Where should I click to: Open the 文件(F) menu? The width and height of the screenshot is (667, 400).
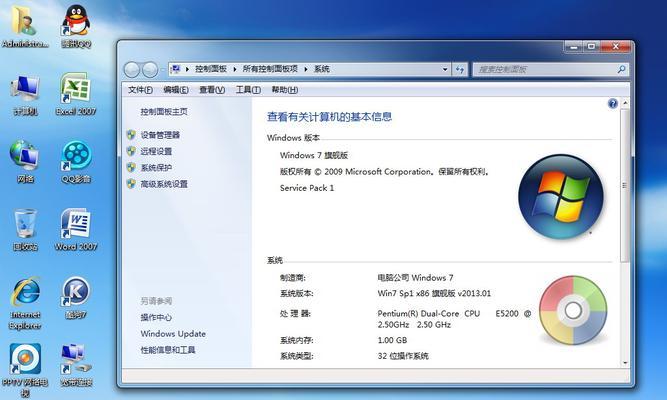[140, 90]
